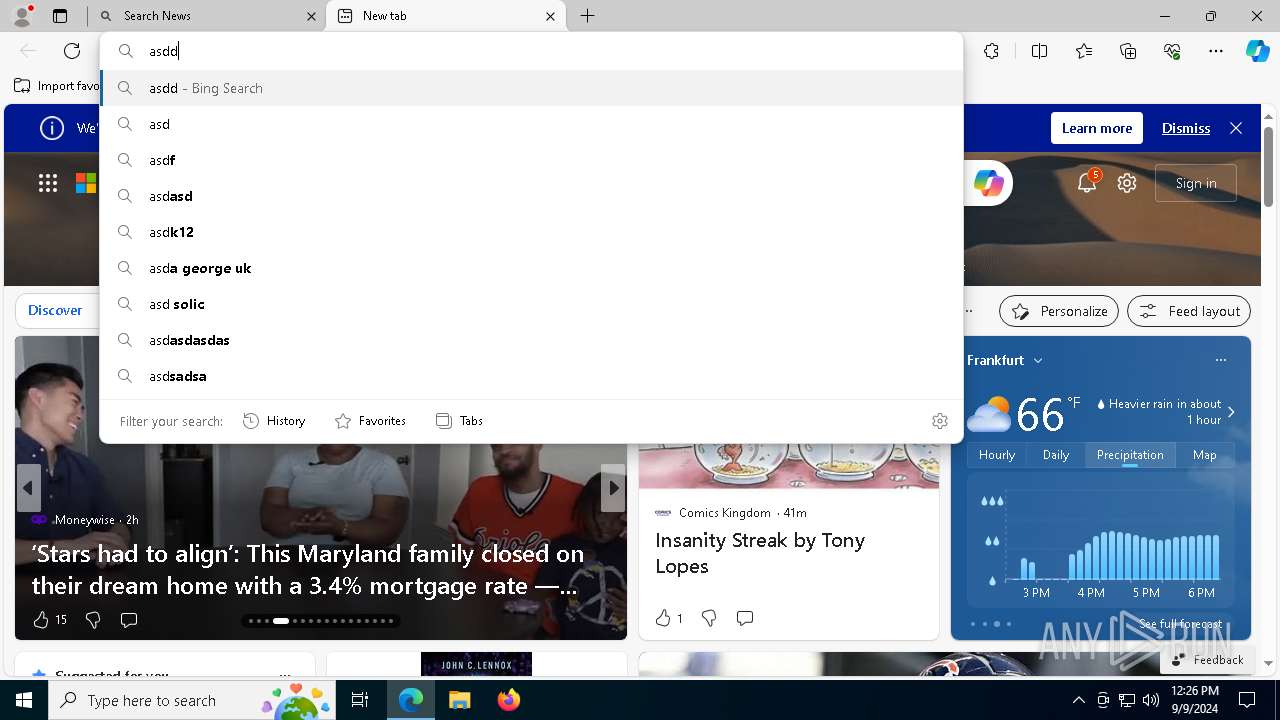
Task: Open the Copilot icon beside the notifications bell
Action: pyautogui.click(x=988, y=183)
